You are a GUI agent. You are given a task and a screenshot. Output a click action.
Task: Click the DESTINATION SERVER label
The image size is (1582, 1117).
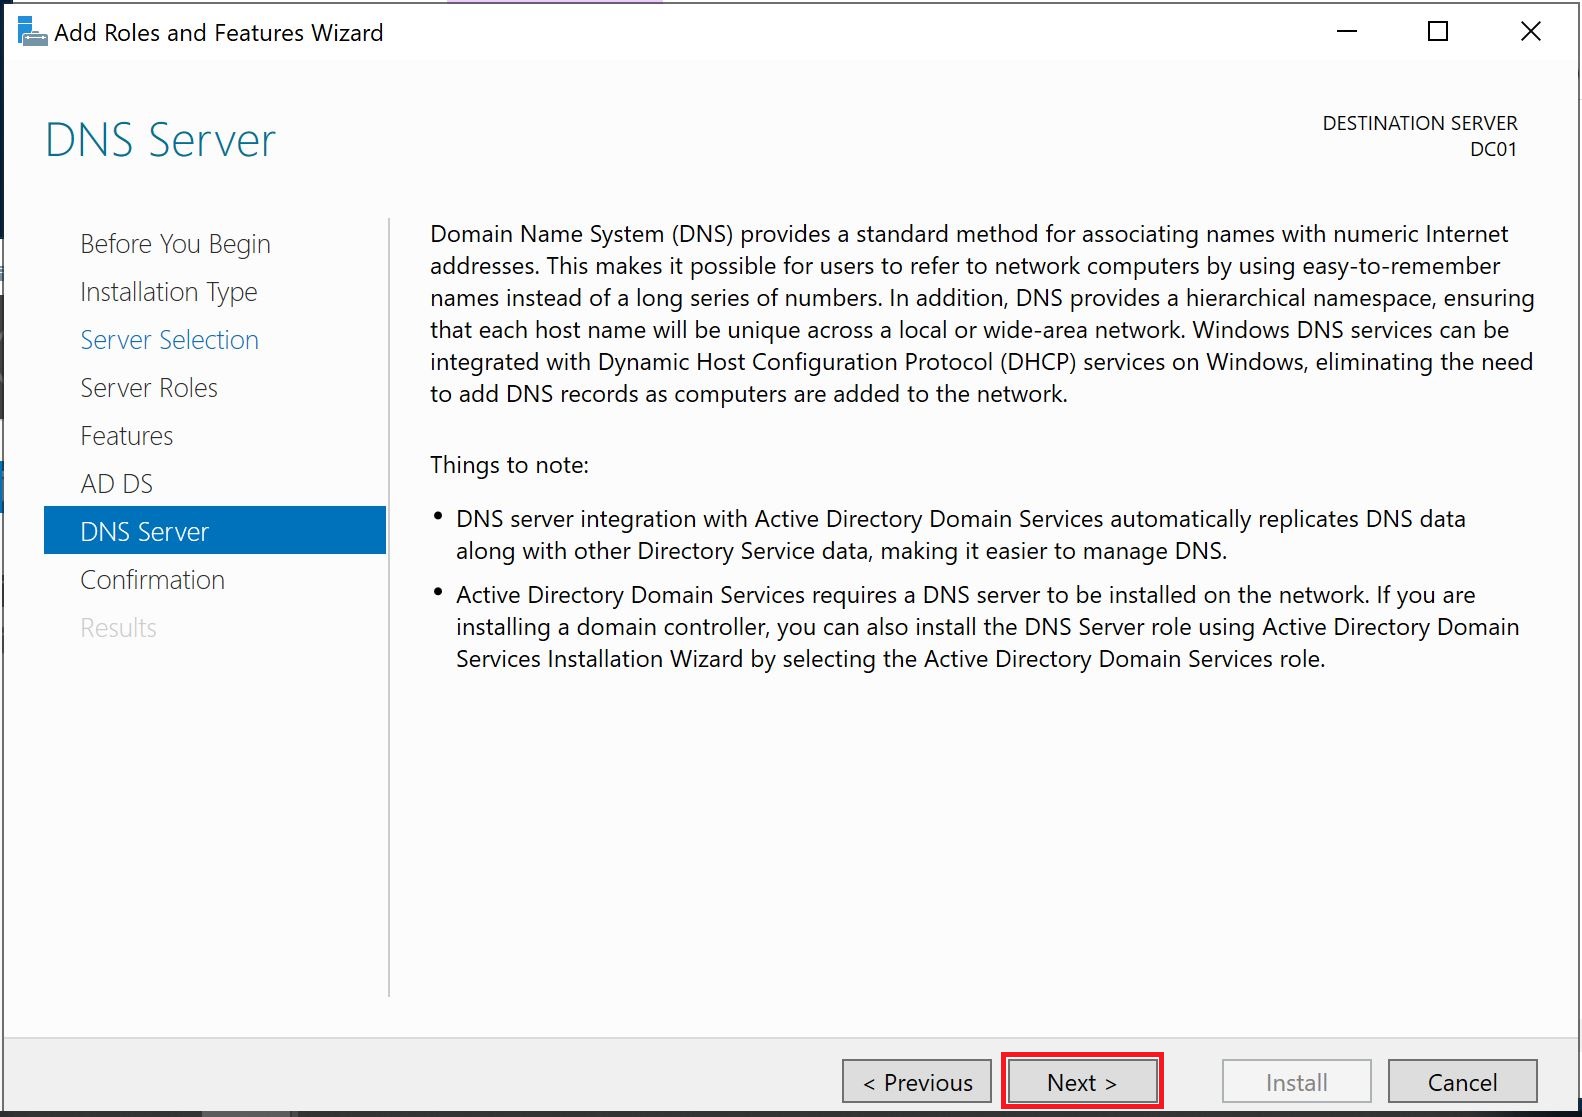[x=1420, y=123]
